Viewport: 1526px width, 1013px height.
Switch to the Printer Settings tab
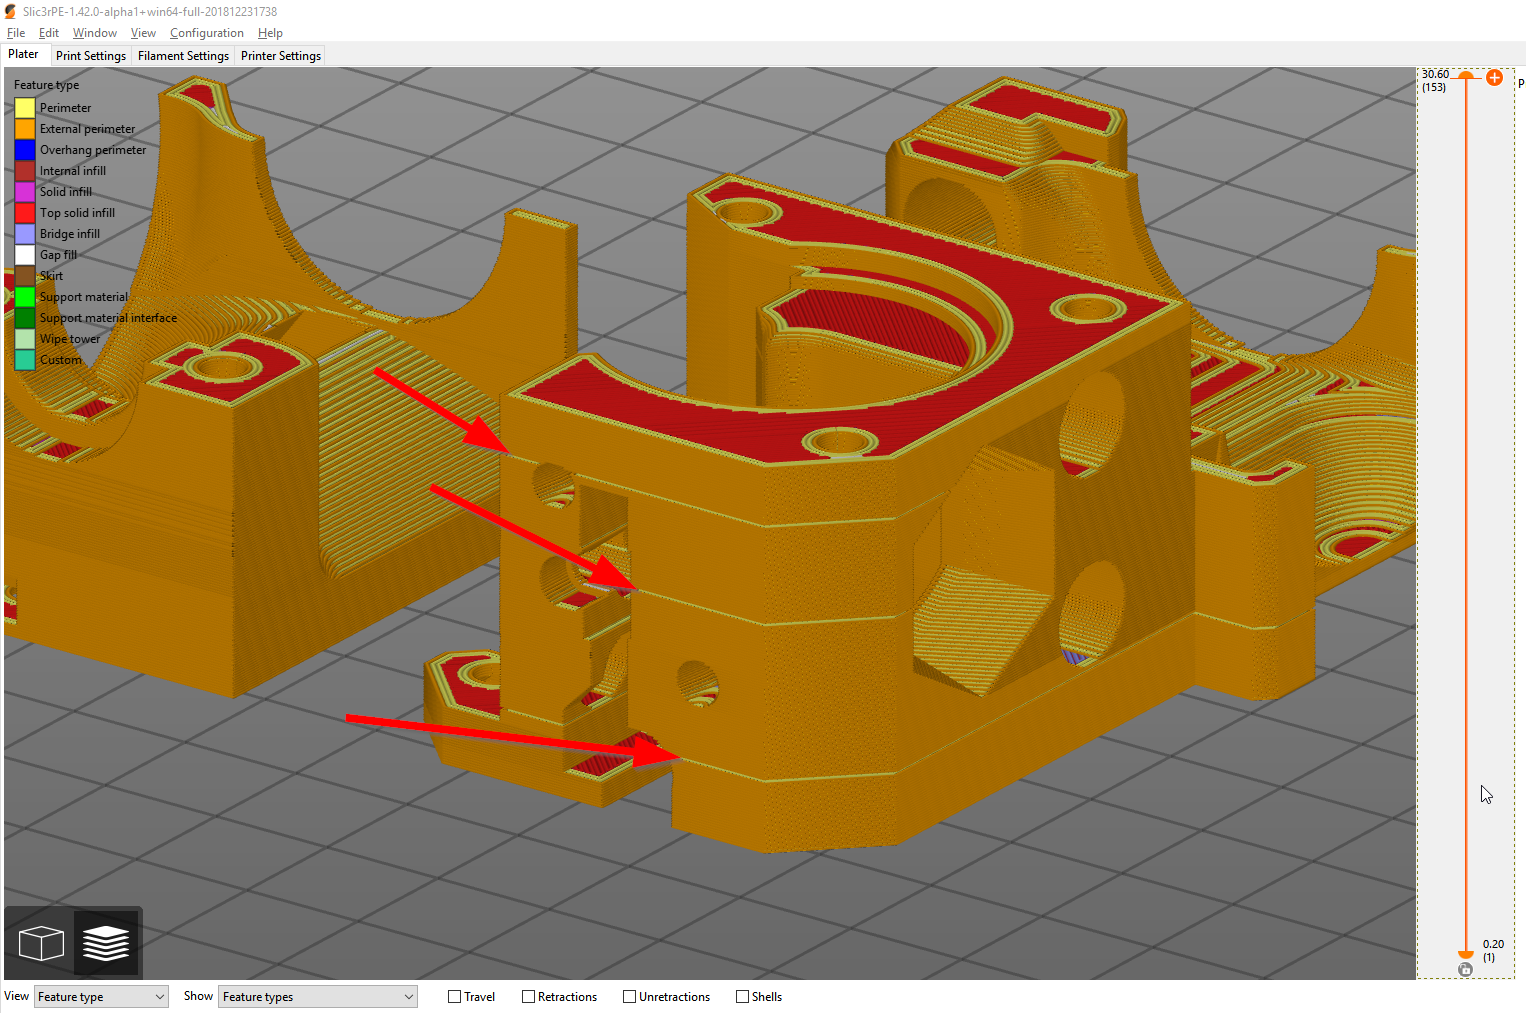point(281,56)
